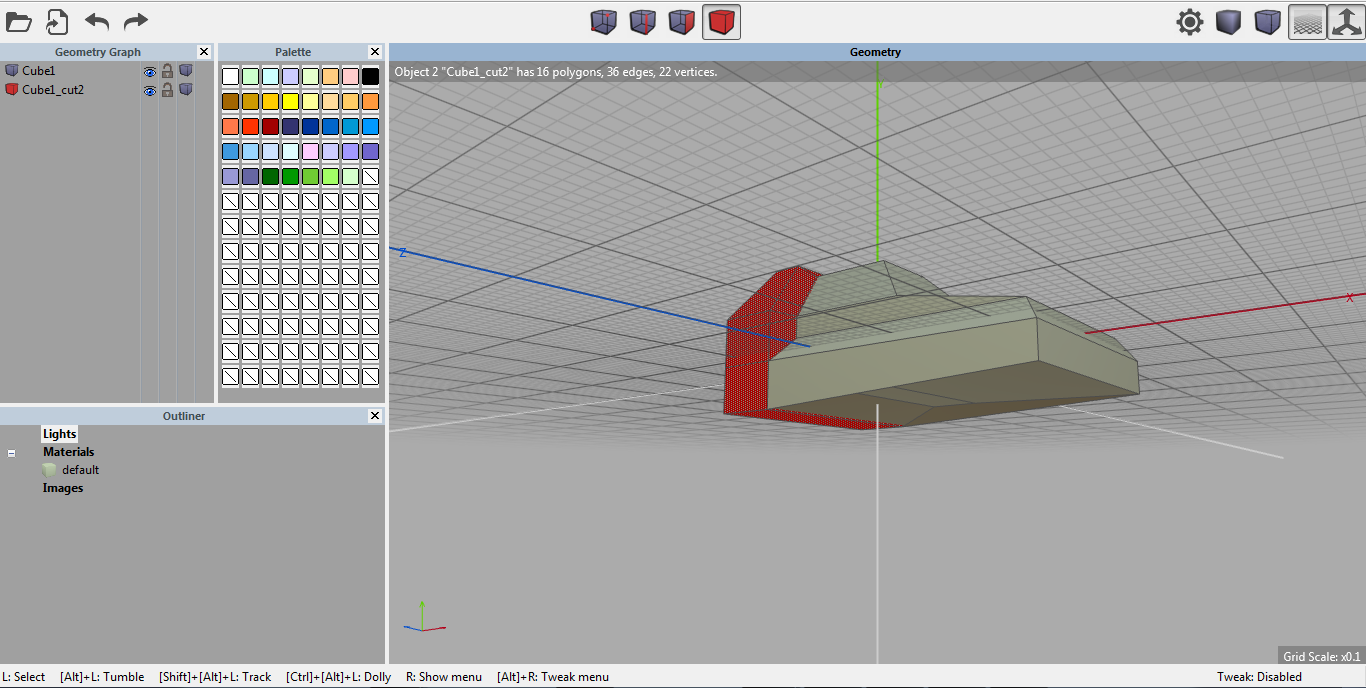Close the Palette panel
The image size is (1366, 688).
click(375, 52)
